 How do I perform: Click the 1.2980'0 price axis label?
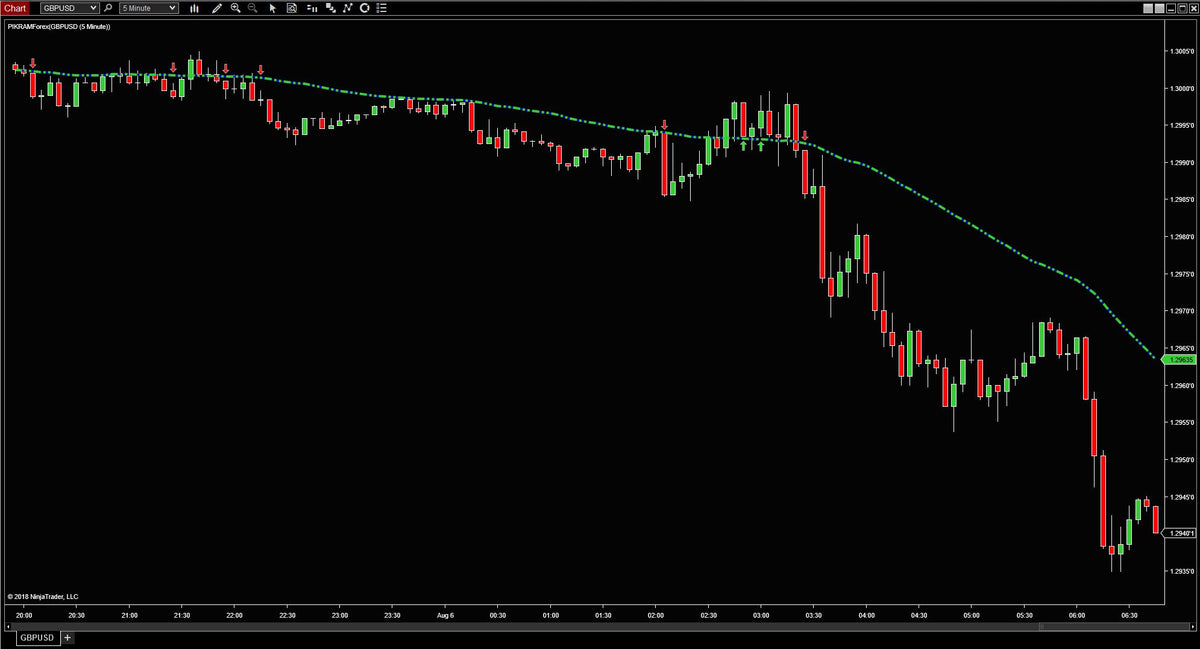pos(1182,237)
